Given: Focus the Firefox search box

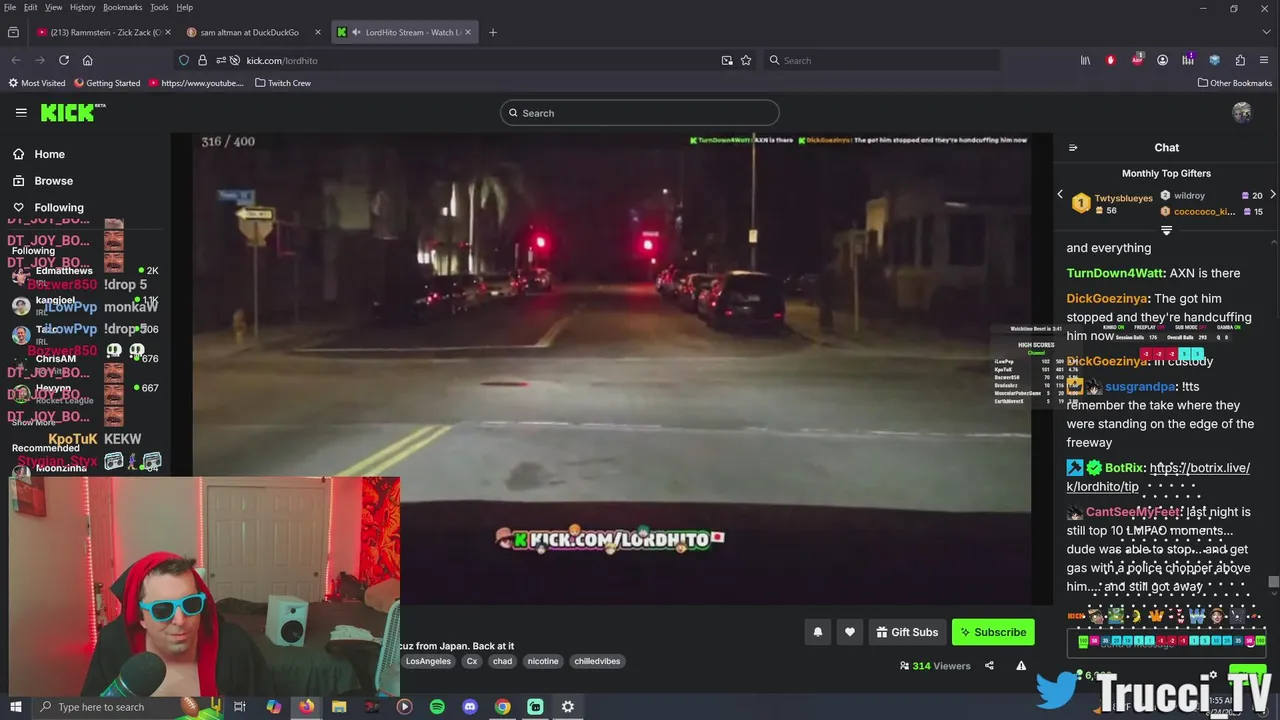Looking at the screenshot, I should coord(882,60).
